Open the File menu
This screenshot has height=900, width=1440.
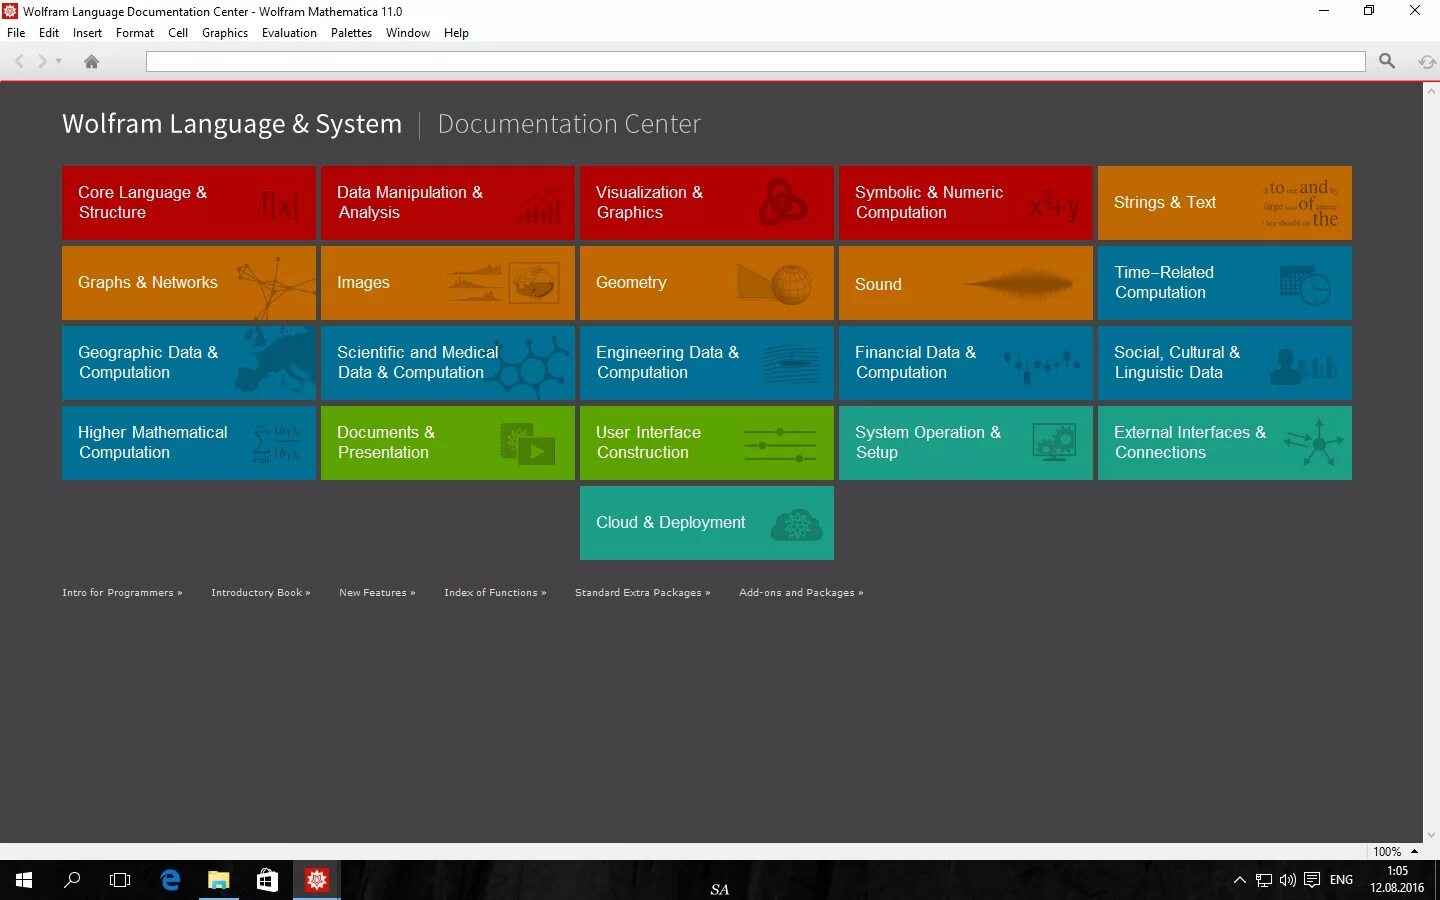(x=16, y=33)
